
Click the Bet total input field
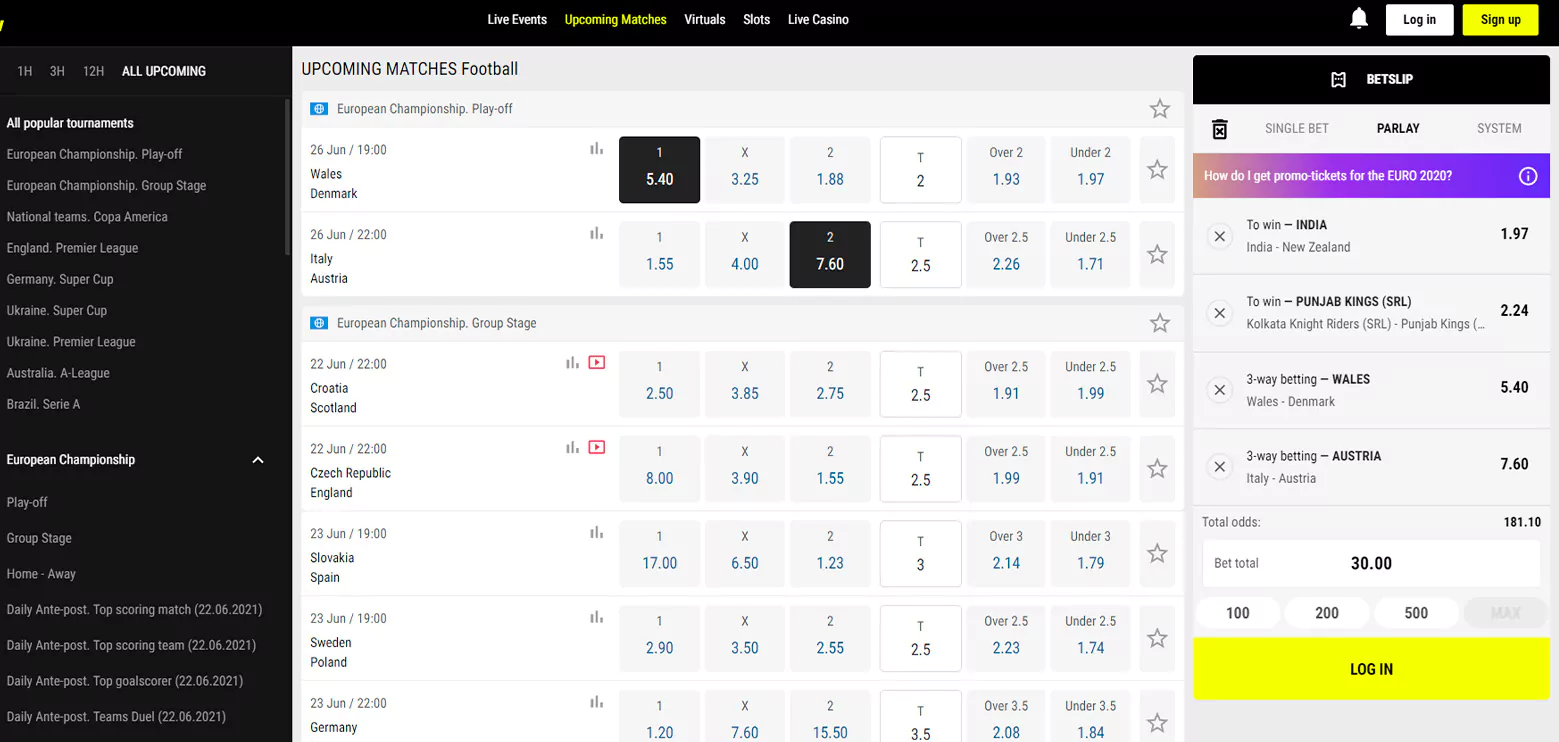pos(1370,563)
